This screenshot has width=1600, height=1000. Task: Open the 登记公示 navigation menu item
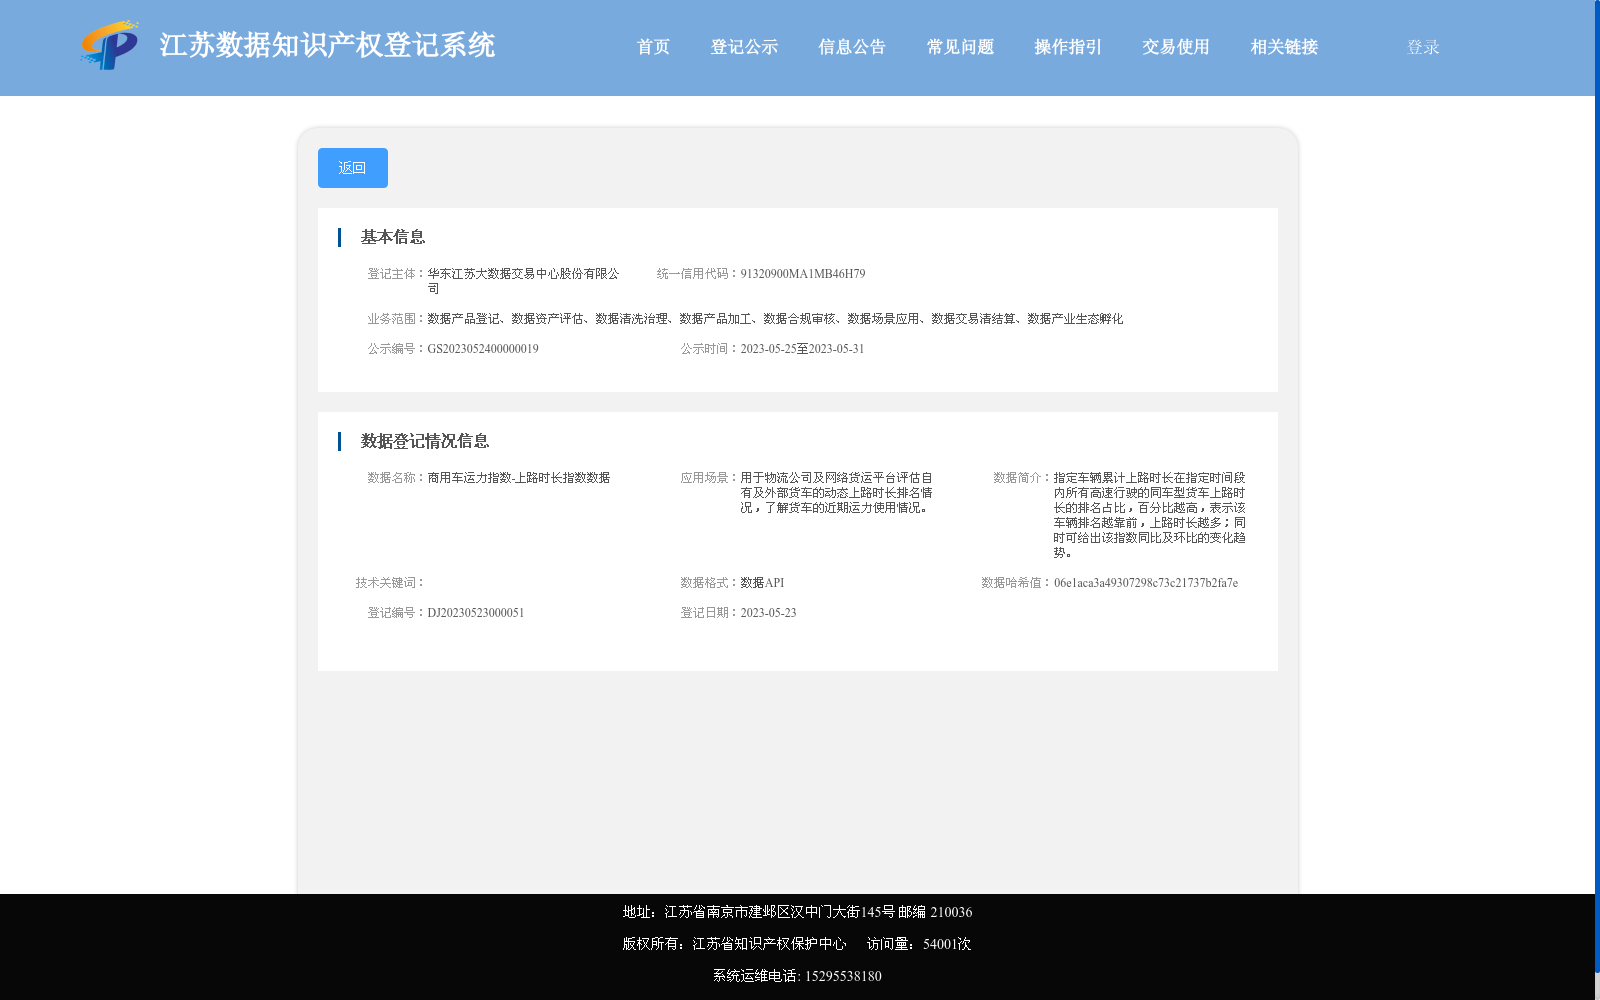pyautogui.click(x=743, y=47)
